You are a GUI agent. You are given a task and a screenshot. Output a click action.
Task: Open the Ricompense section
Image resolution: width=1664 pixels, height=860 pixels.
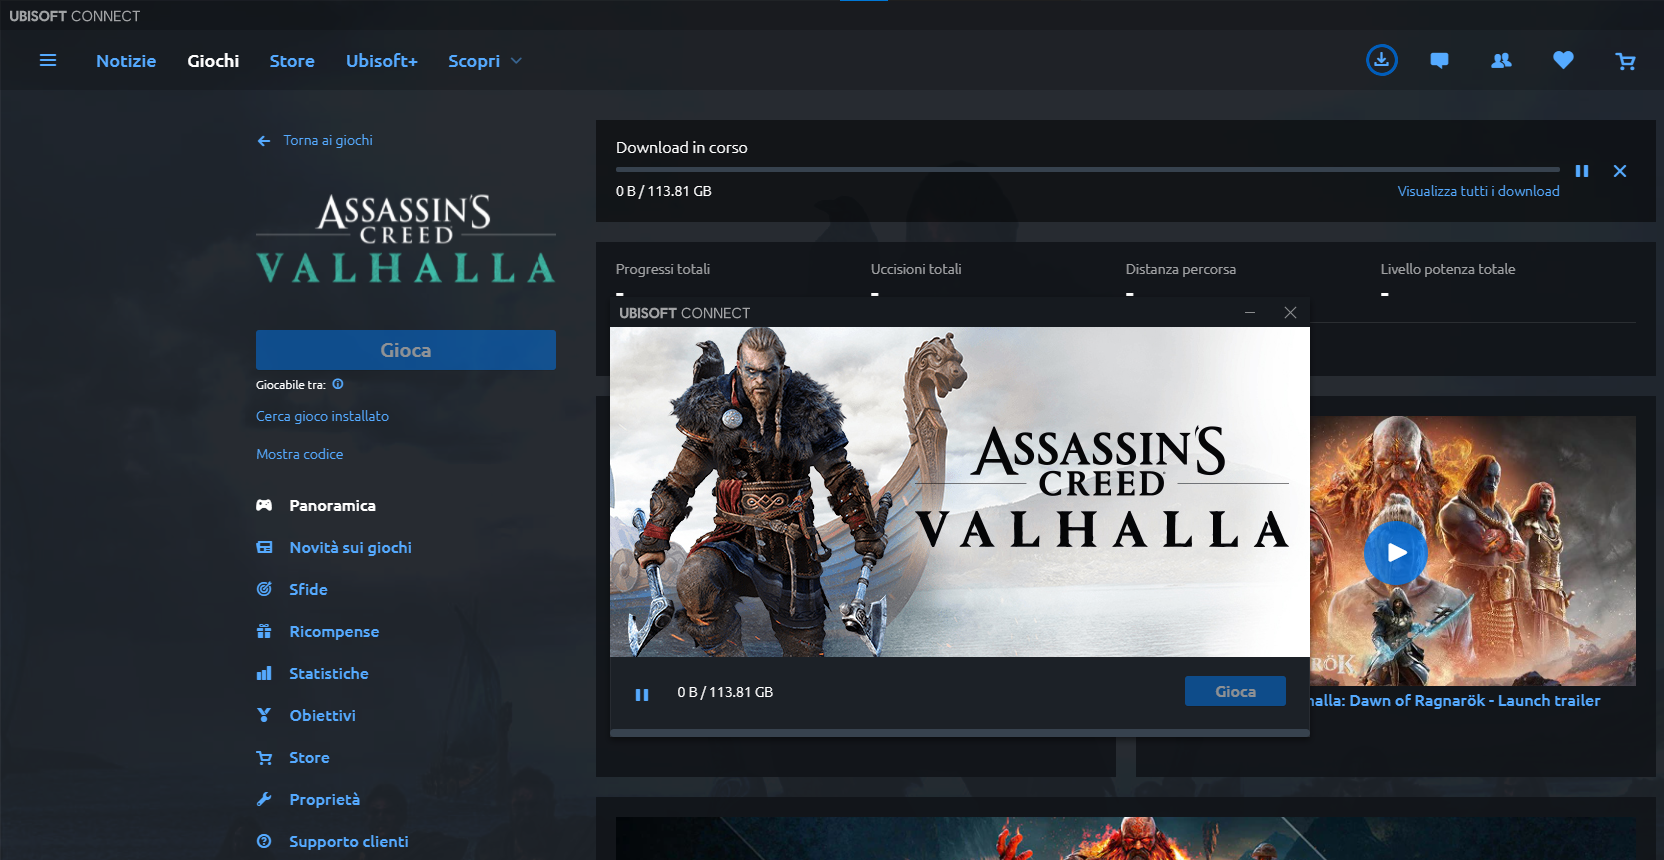click(x=334, y=632)
